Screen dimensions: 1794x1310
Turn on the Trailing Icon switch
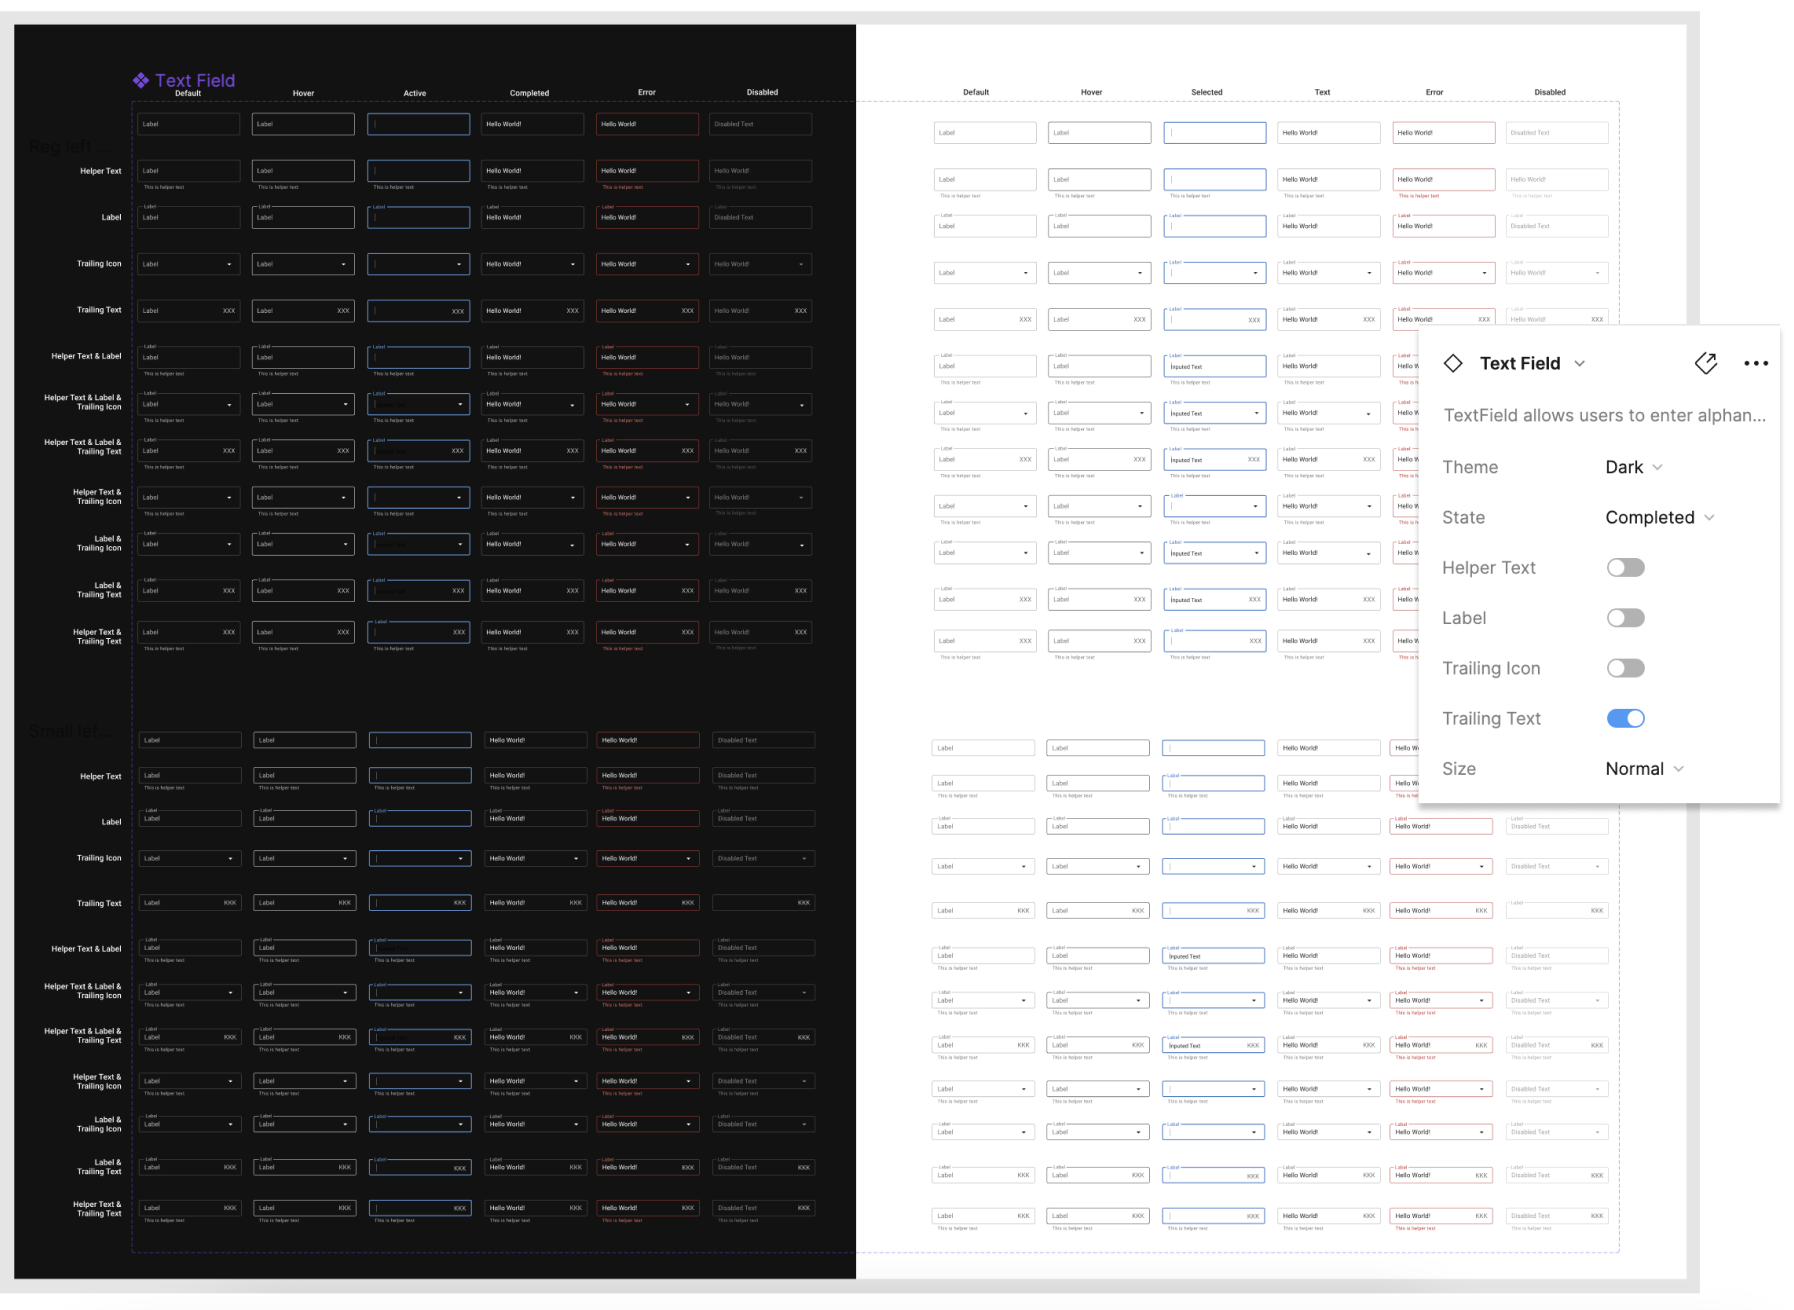[x=1625, y=668]
